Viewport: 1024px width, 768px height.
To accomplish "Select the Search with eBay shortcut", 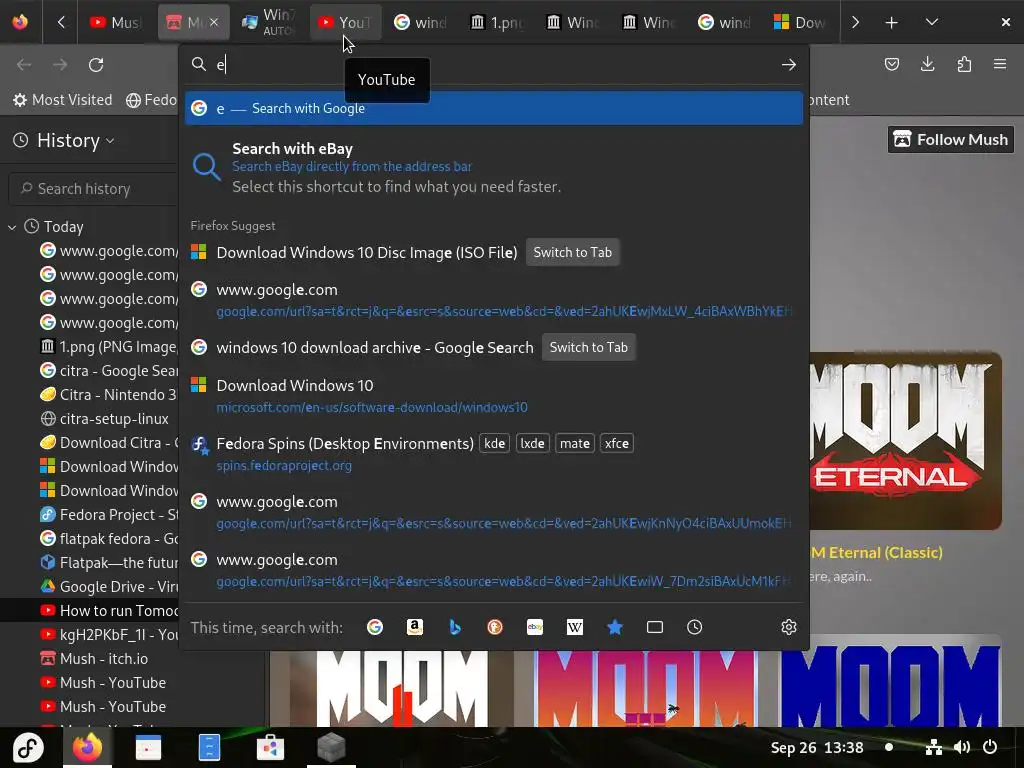I will (x=494, y=167).
